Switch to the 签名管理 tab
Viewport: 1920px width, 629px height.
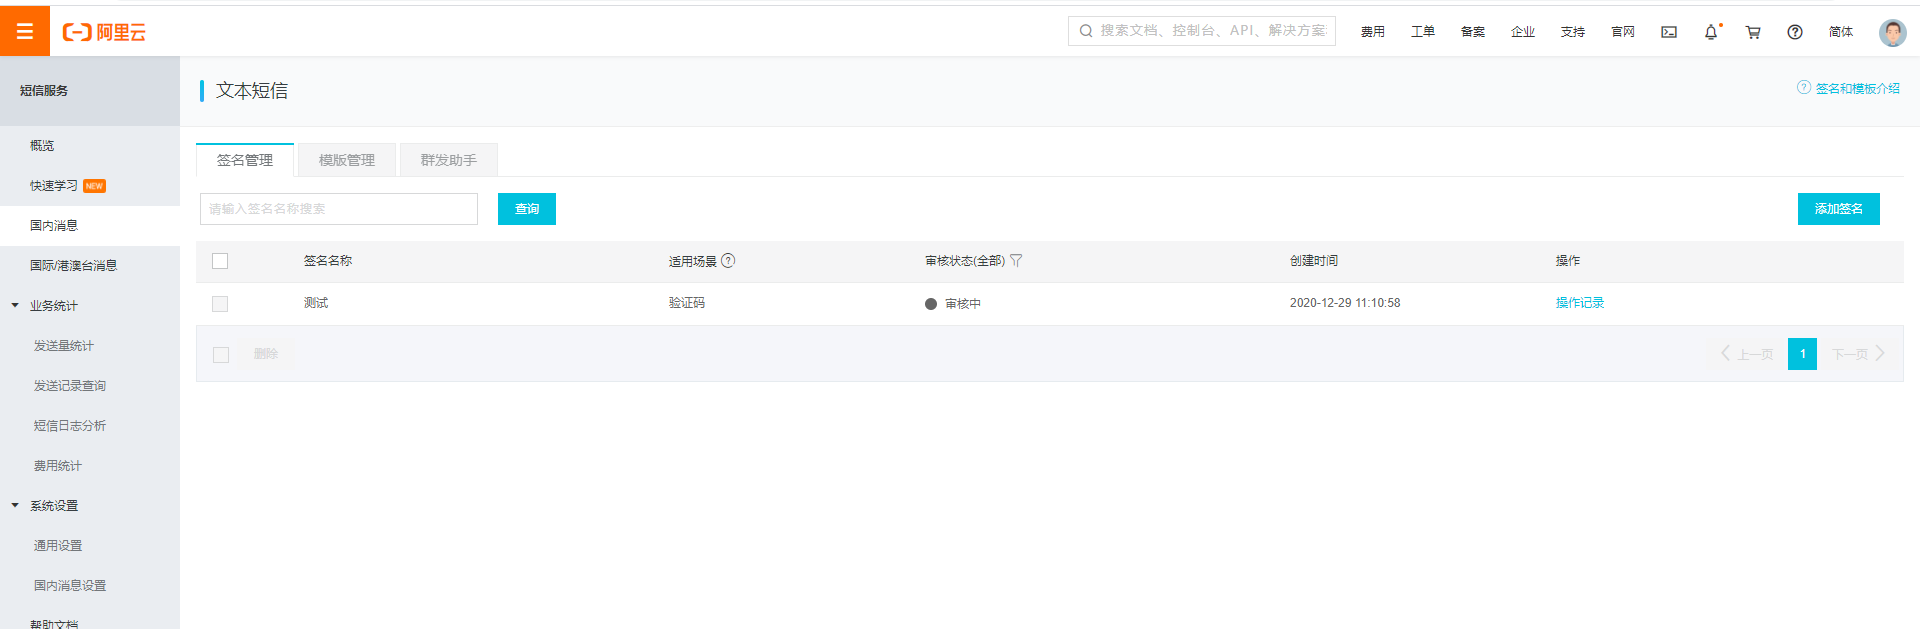pos(245,160)
